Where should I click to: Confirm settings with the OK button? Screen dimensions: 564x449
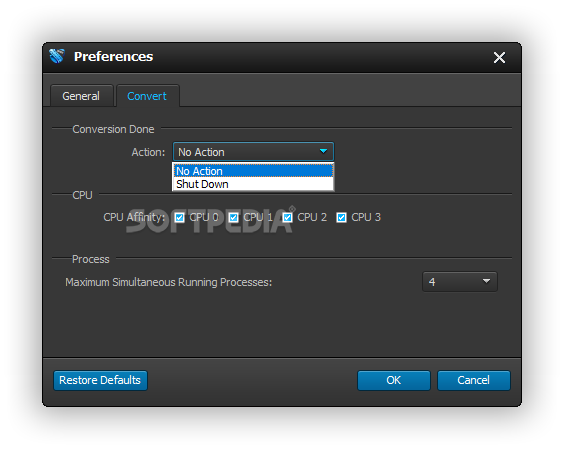click(x=394, y=380)
